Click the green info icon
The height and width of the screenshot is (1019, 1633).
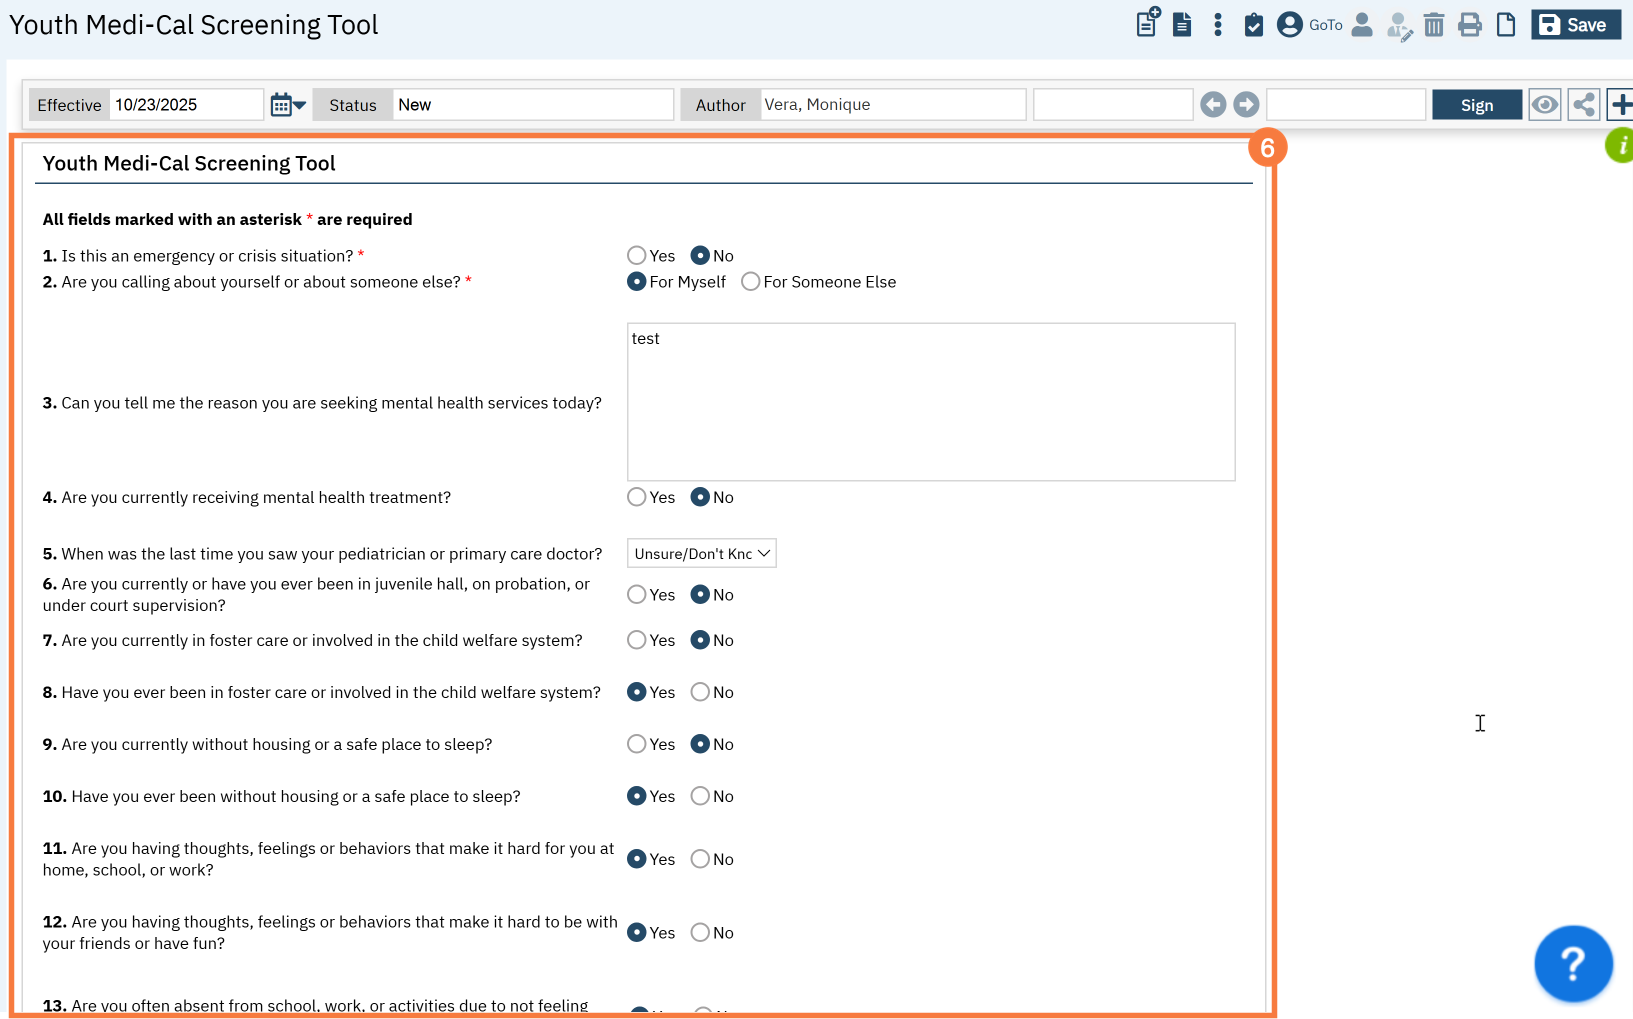tap(1620, 146)
